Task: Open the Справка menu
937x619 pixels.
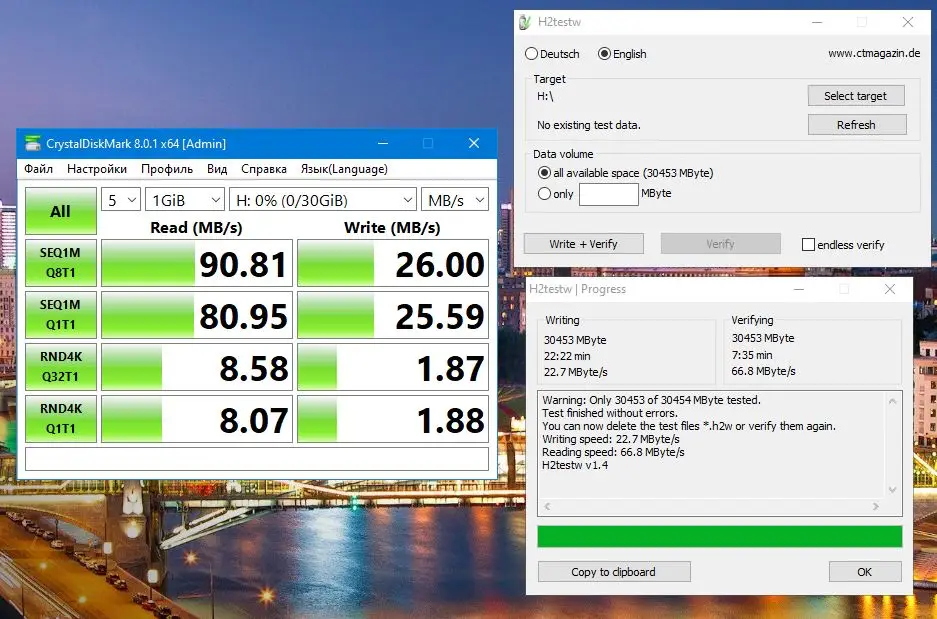Action: (264, 169)
